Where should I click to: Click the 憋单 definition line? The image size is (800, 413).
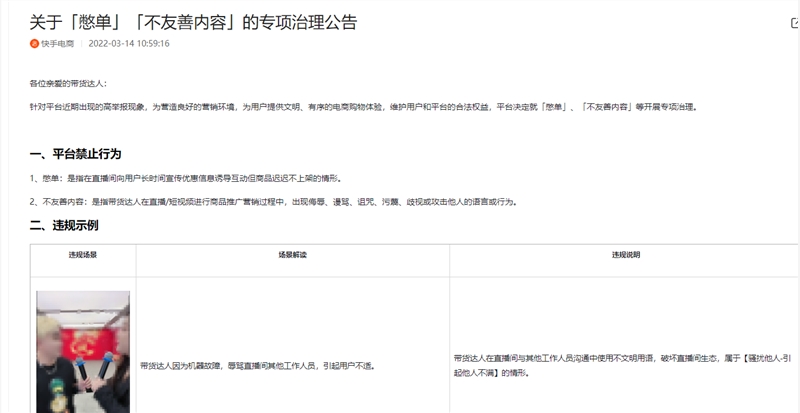click(185, 179)
